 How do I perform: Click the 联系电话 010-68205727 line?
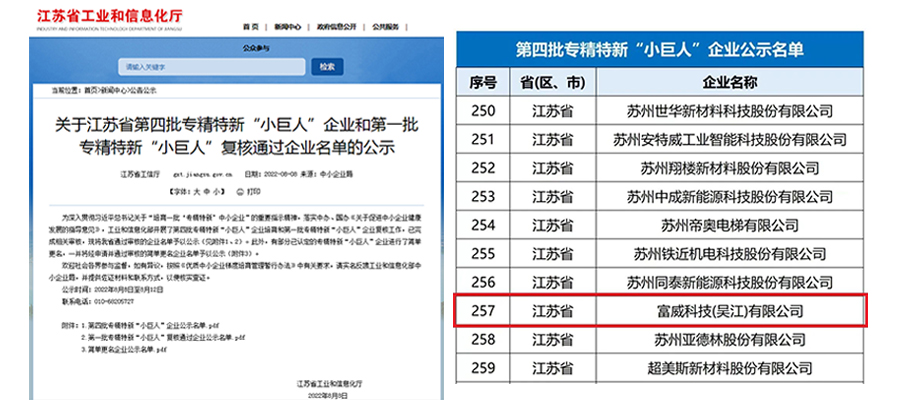98,301
